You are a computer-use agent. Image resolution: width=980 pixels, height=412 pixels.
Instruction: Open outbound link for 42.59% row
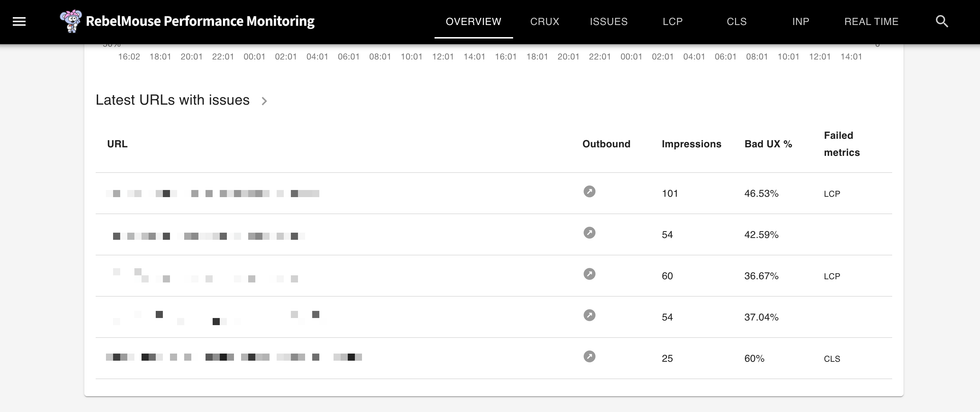(x=589, y=233)
